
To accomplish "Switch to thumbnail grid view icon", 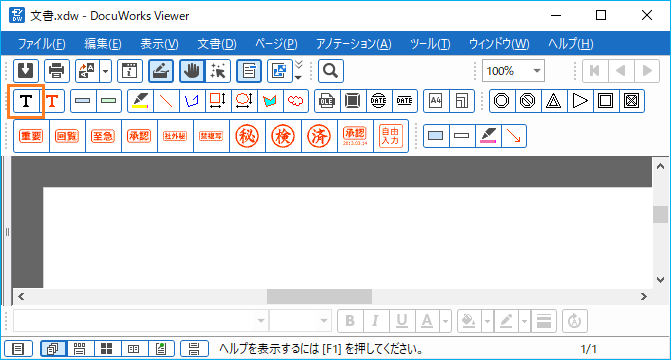I will click(x=107, y=349).
